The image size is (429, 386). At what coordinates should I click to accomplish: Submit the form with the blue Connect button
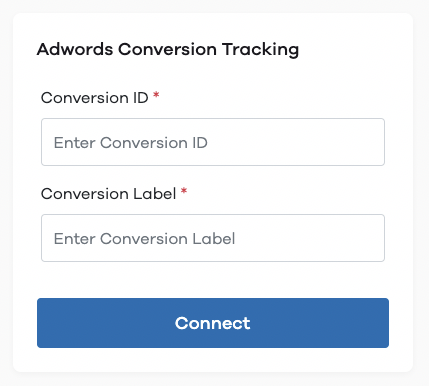(213, 323)
